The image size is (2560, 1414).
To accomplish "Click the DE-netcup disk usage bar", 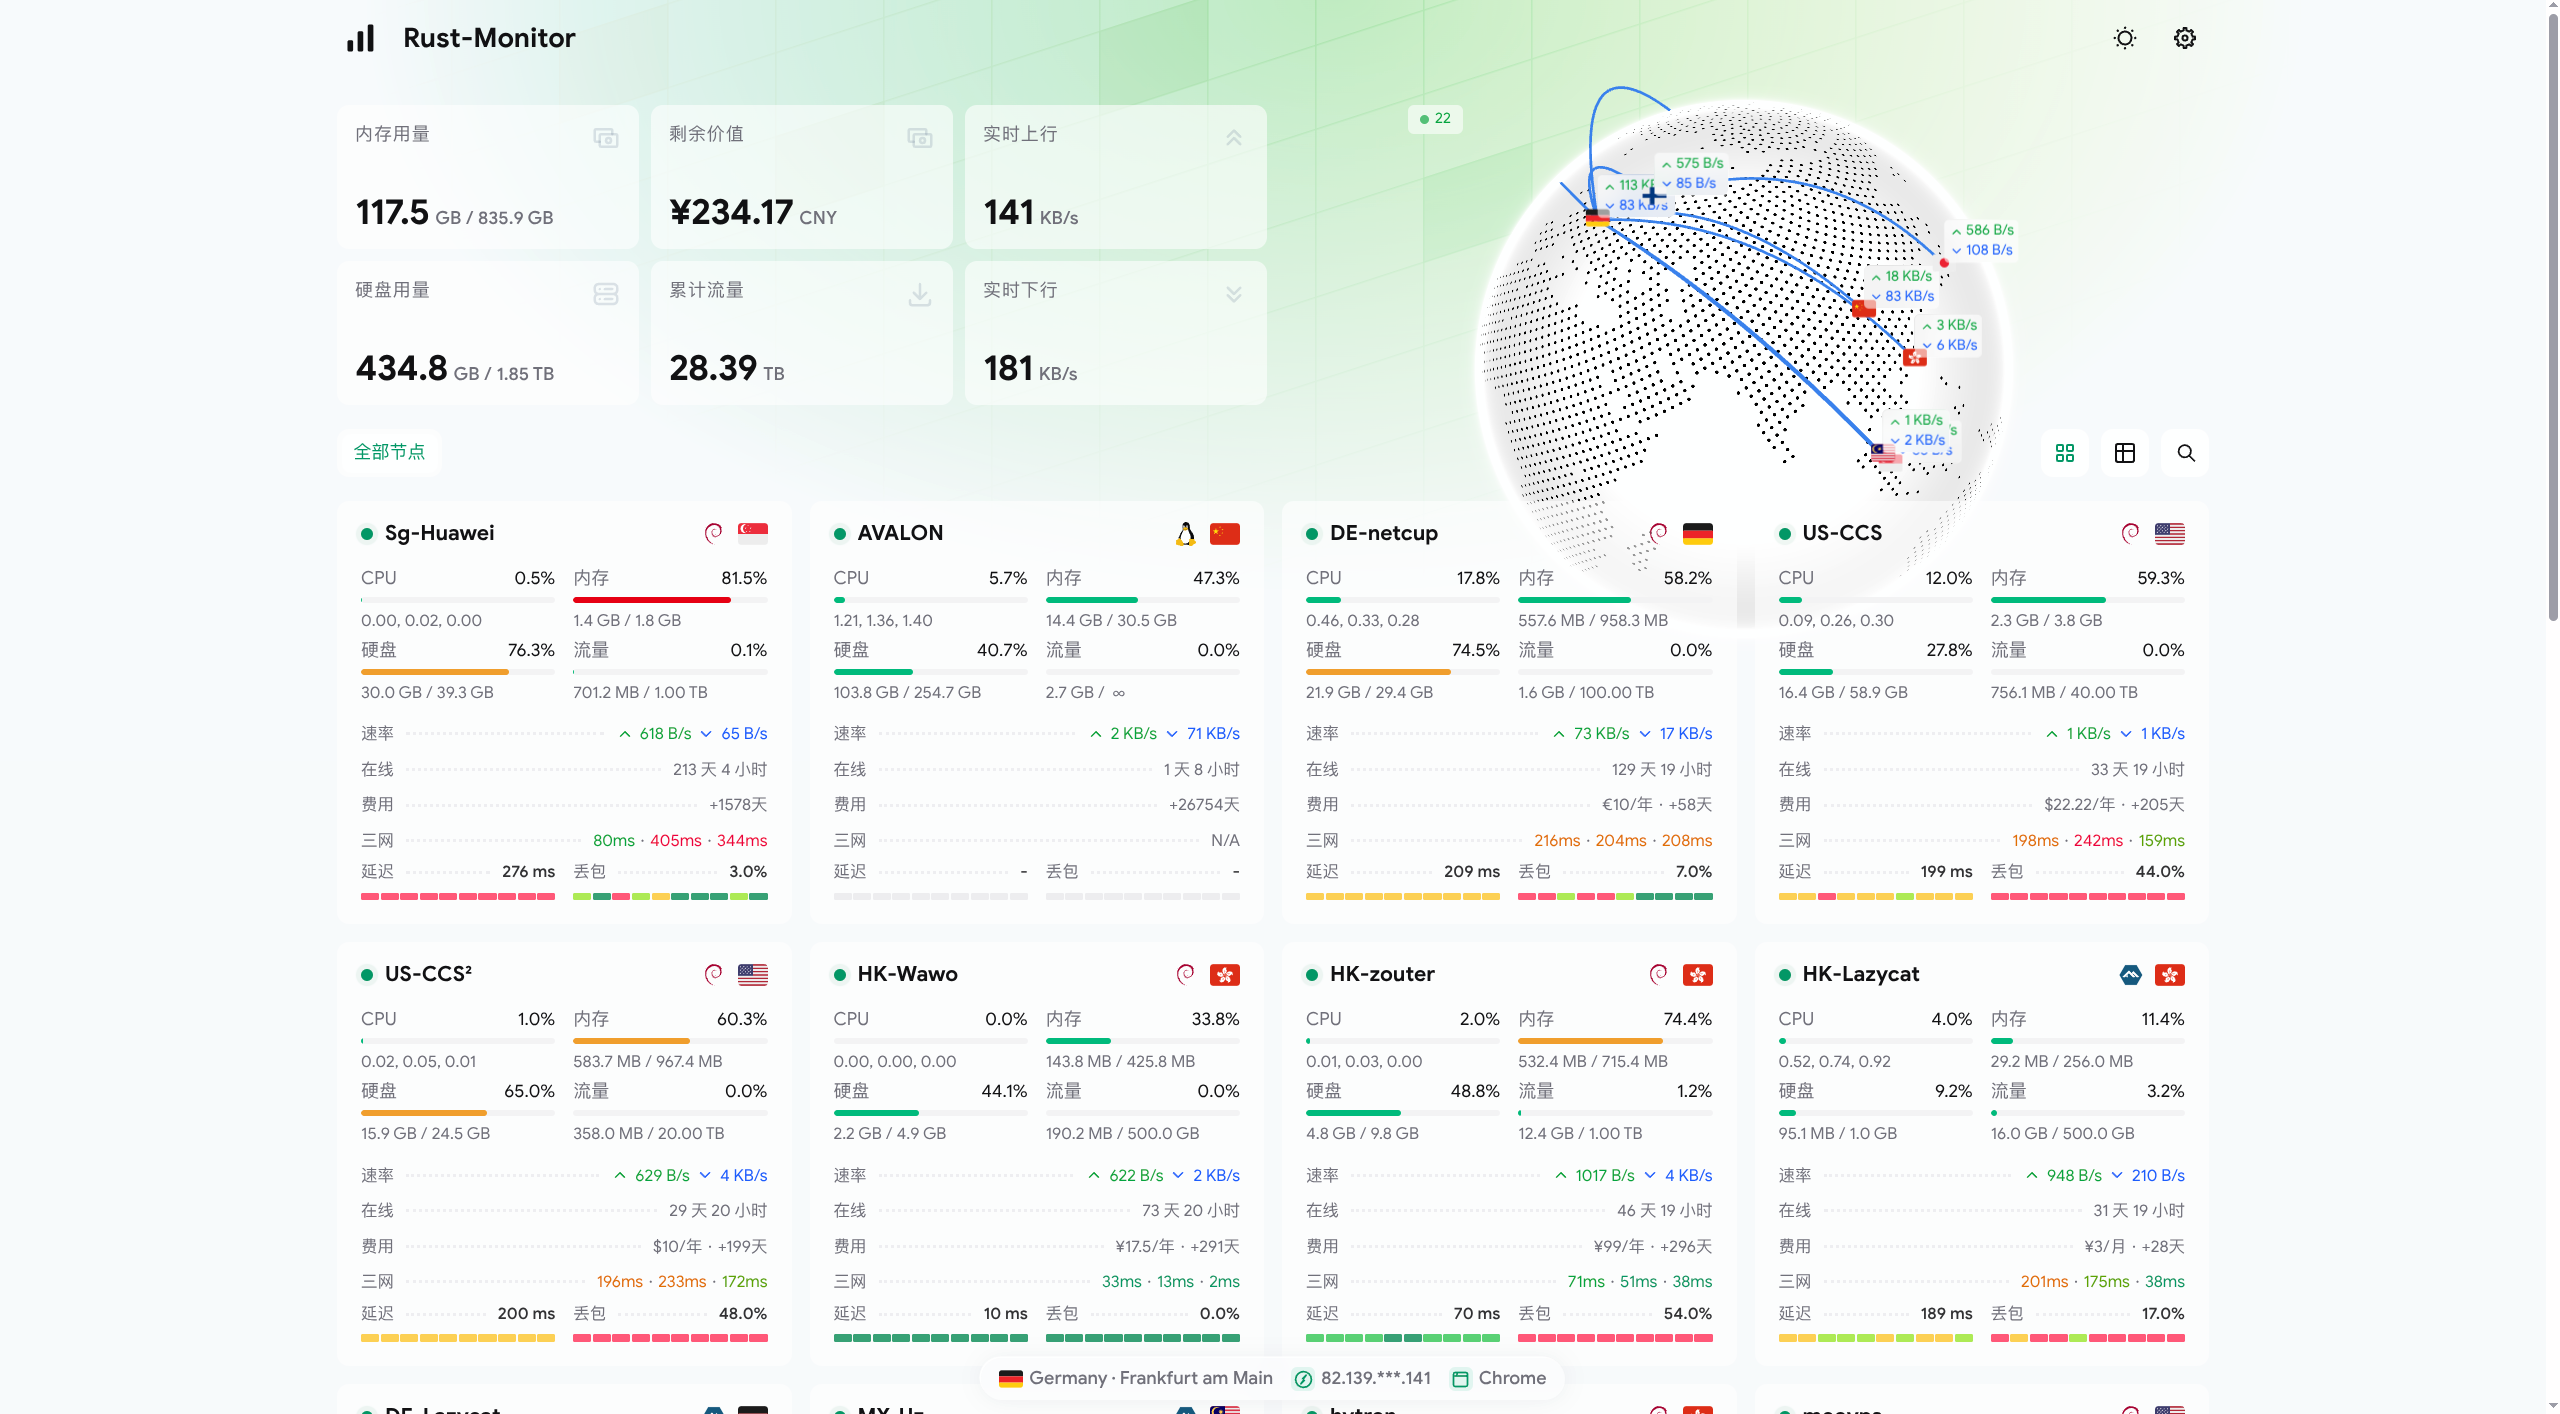I will coord(1403,672).
